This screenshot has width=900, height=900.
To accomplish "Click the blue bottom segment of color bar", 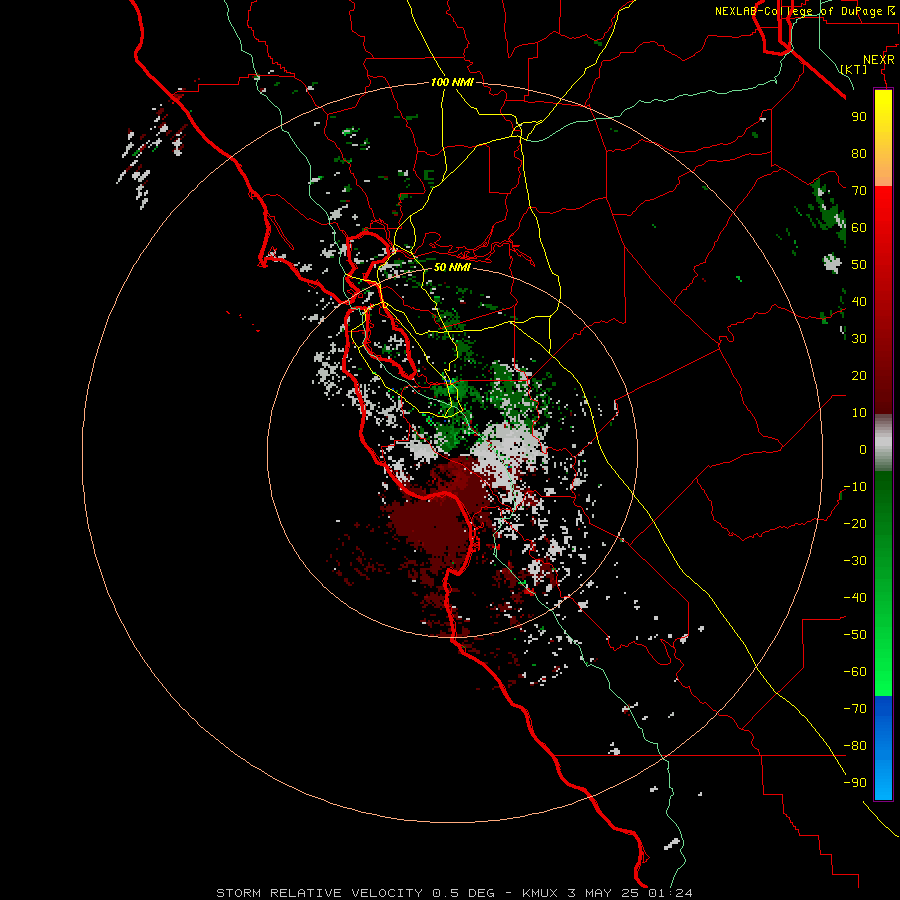I will pos(883,747).
